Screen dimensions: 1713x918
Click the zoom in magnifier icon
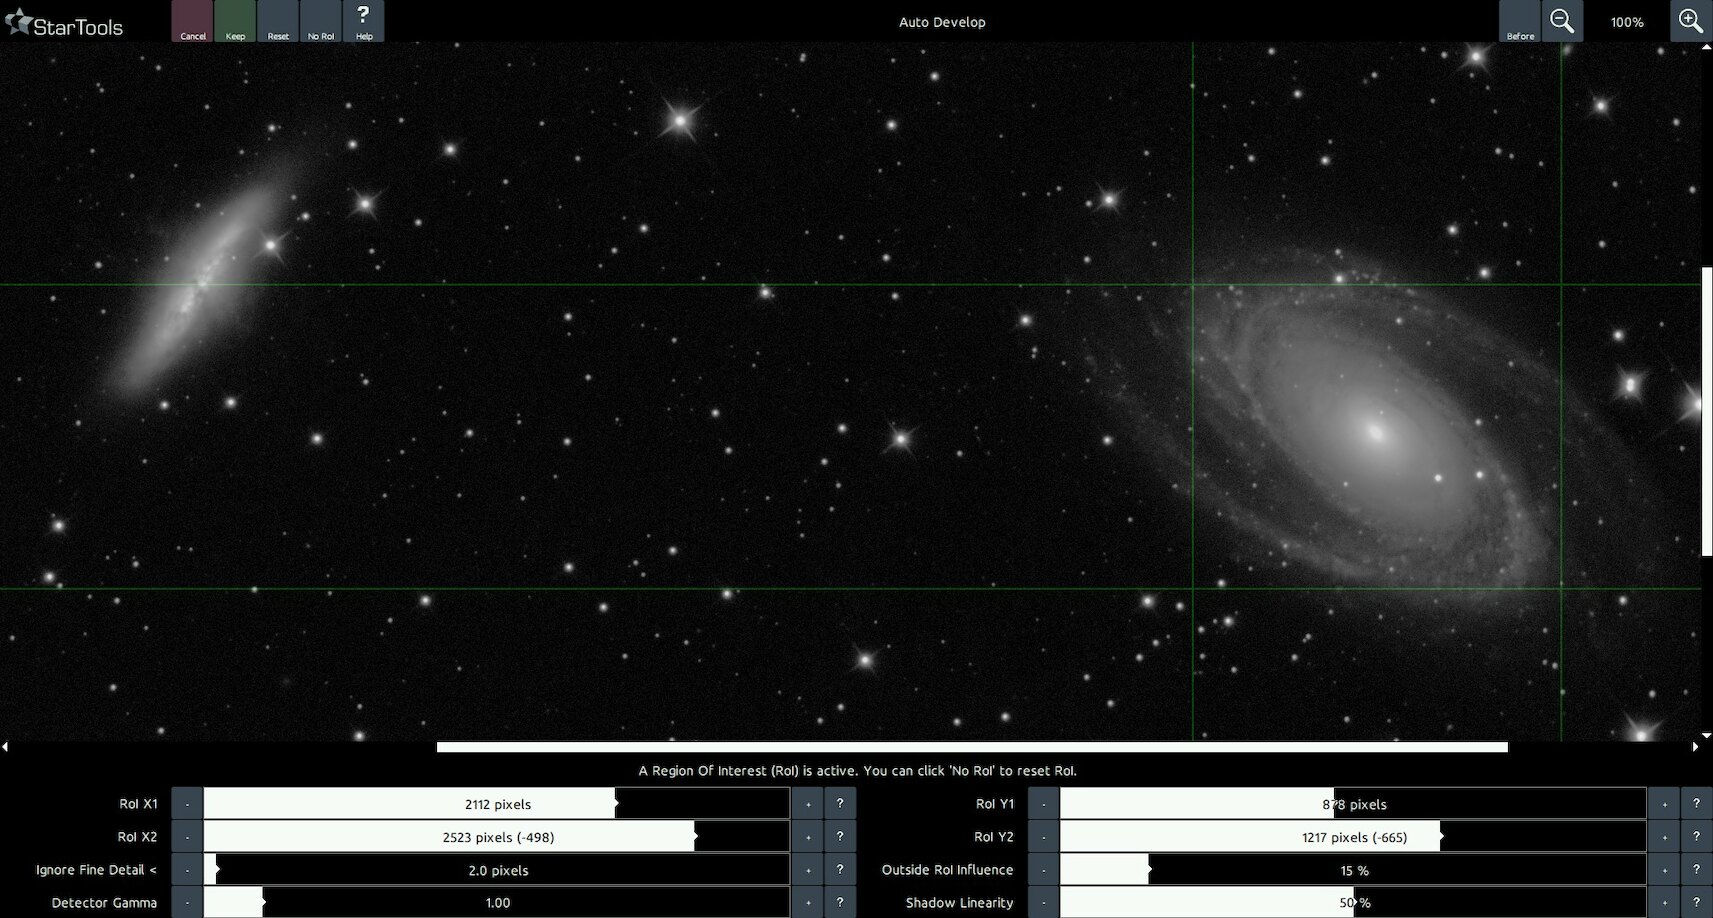tap(1690, 21)
